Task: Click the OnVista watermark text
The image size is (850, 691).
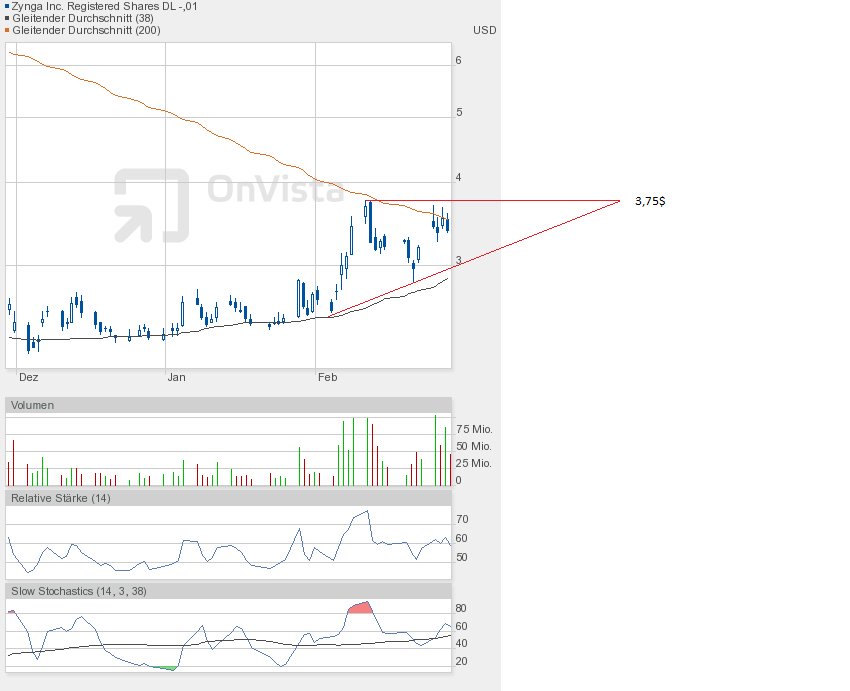Action: [x=275, y=189]
